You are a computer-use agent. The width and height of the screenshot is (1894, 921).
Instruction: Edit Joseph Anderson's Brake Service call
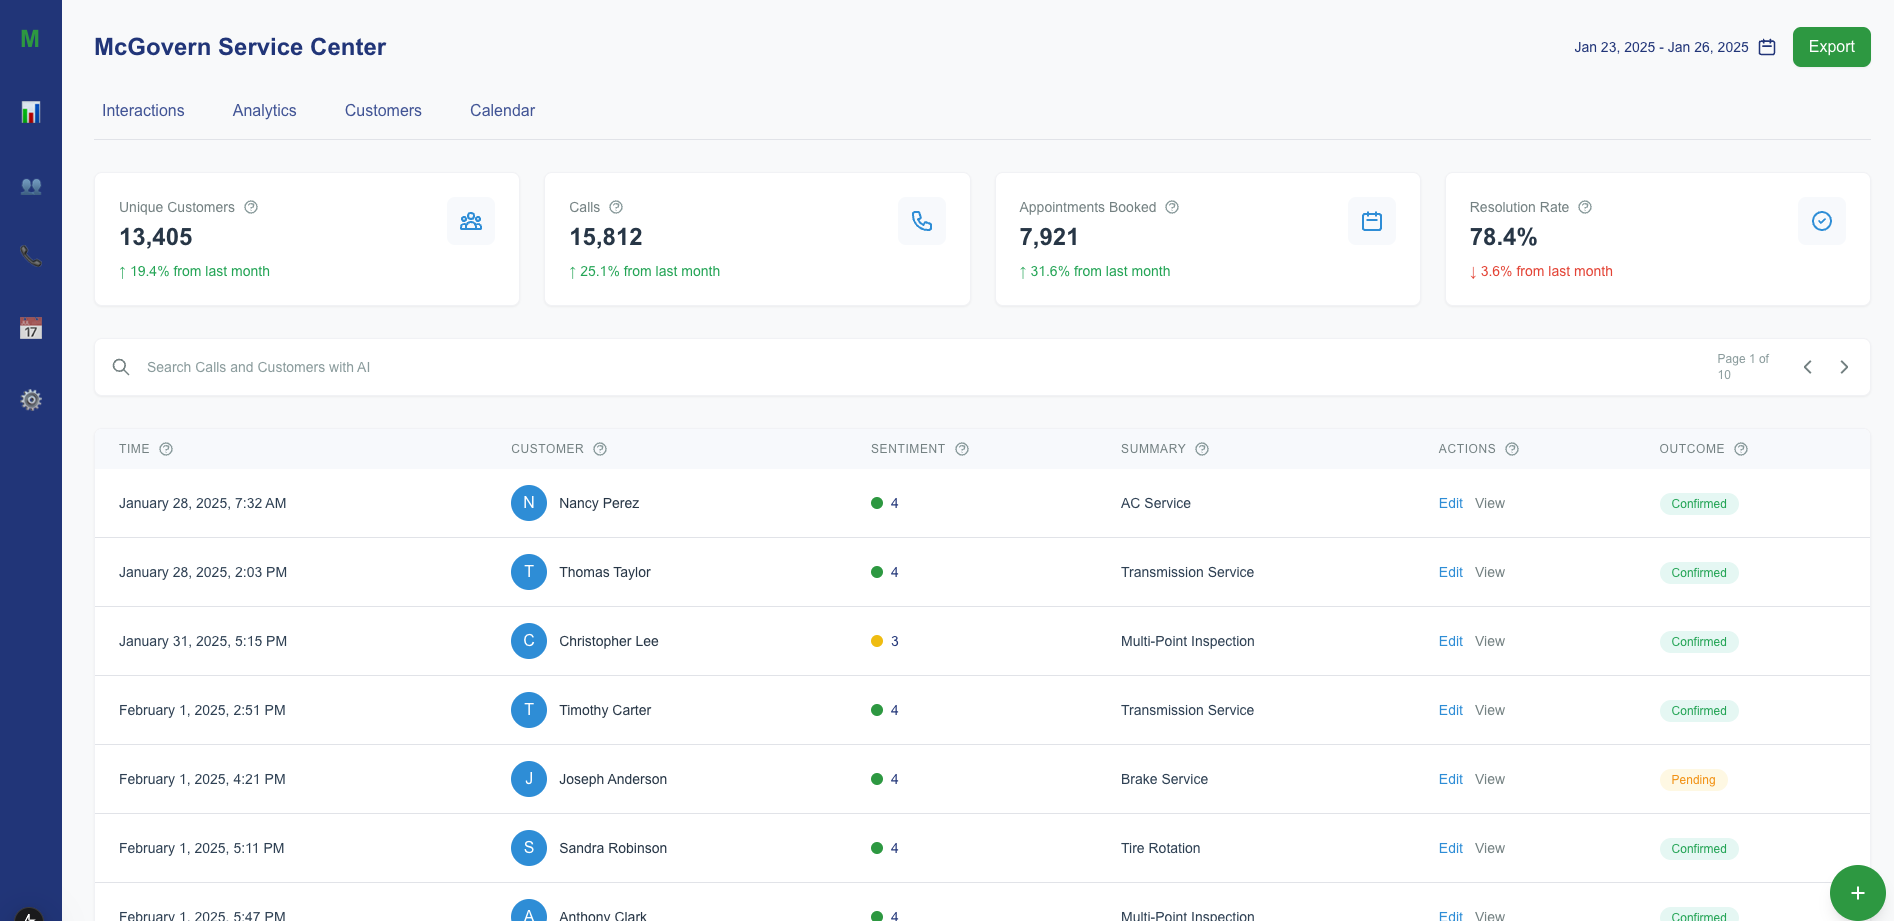click(1450, 779)
